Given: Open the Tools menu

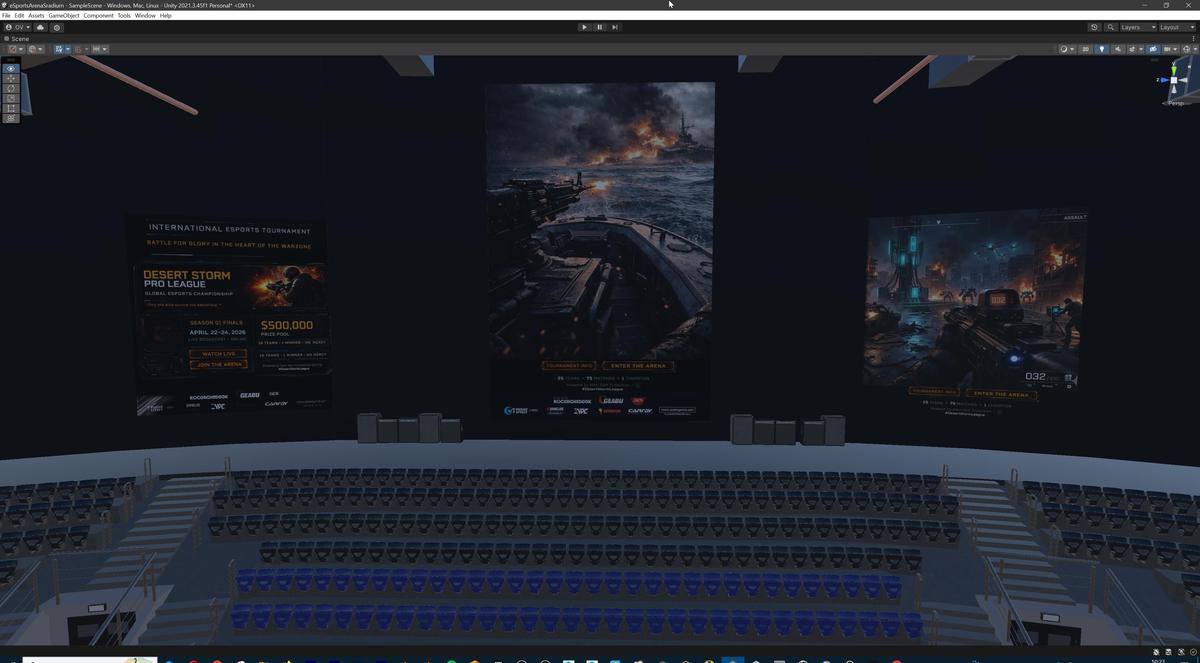Looking at the screenshot, I should point(124,16).
